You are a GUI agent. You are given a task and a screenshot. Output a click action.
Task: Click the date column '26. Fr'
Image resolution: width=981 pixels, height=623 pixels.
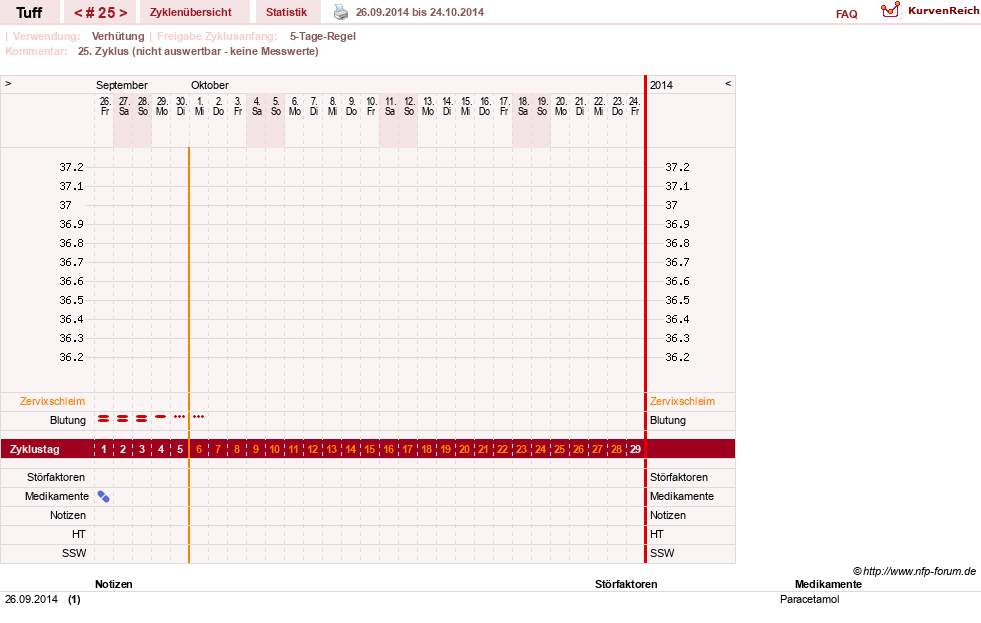click(x=104, y=106)
